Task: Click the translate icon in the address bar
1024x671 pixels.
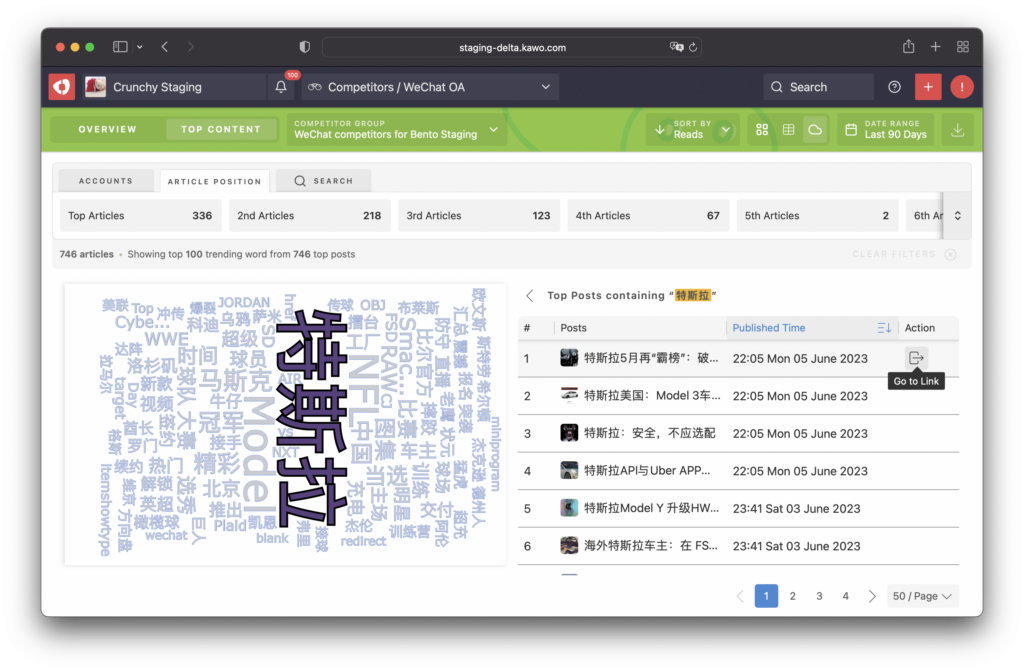Action: [676, 47]
